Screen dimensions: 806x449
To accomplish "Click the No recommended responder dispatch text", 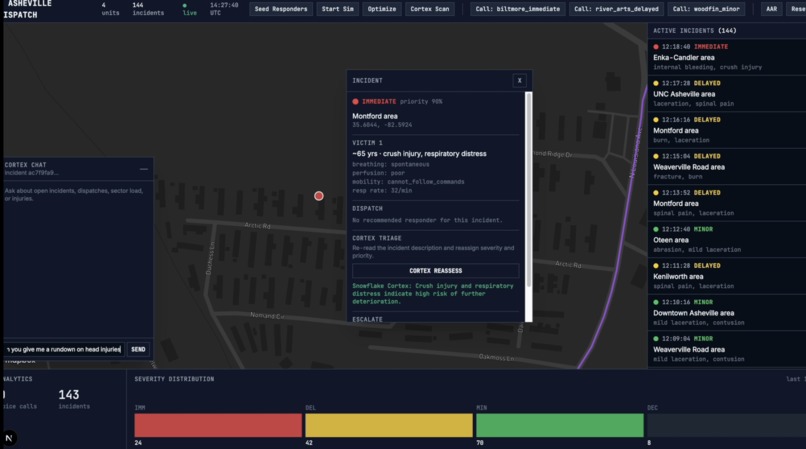I will click(427, 220).
